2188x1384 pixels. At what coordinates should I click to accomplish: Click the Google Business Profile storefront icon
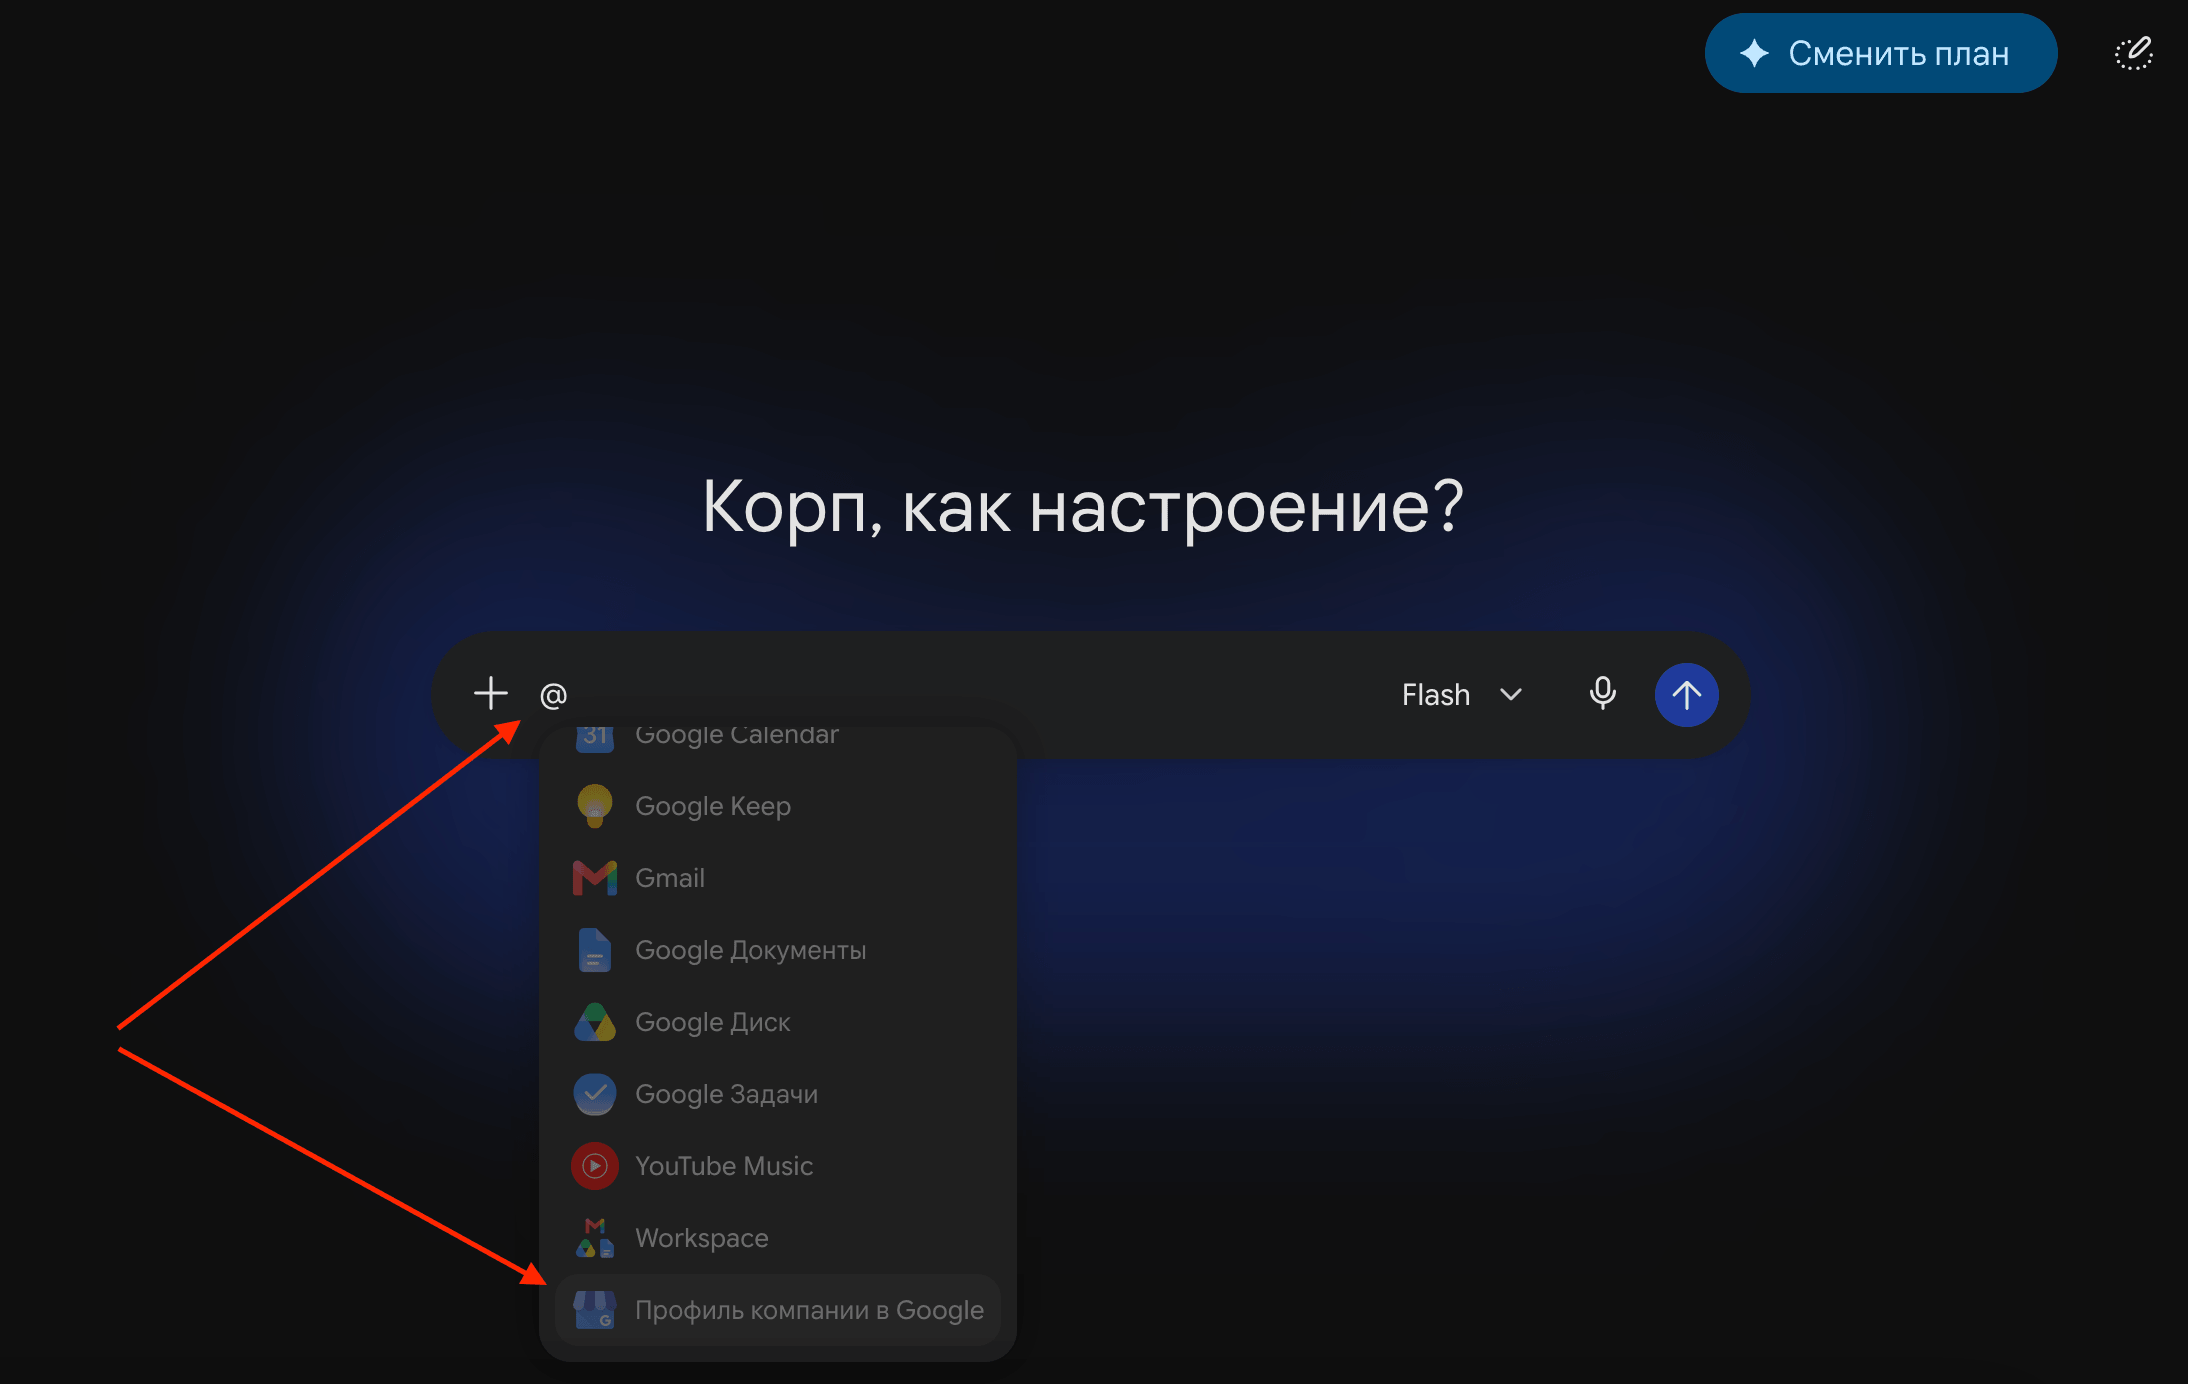(595, 1310)
